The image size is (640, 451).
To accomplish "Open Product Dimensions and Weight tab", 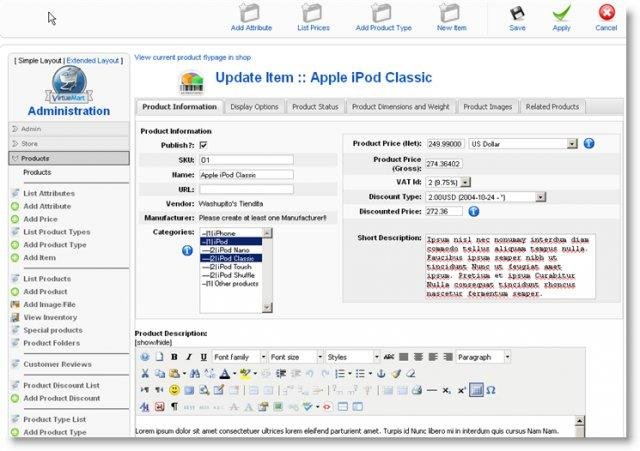I will click(x=400, y=107).
